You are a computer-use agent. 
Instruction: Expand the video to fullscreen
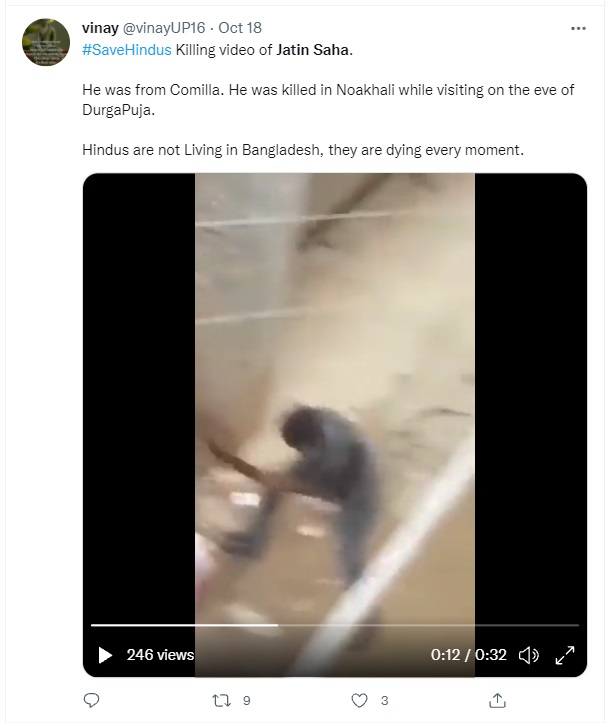pos(565,655)
